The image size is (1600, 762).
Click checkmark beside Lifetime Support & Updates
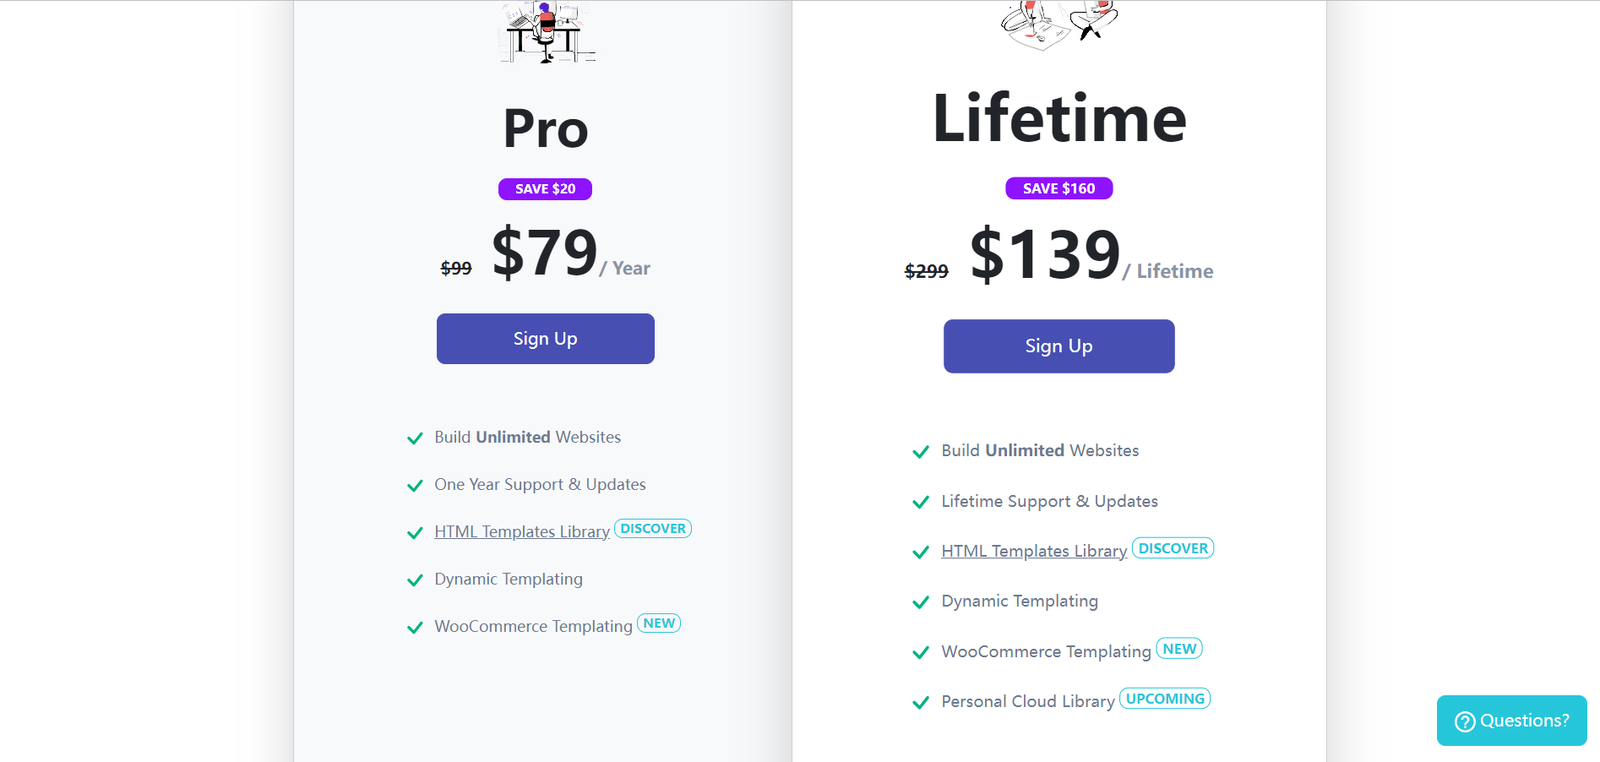tap(921, 502)
